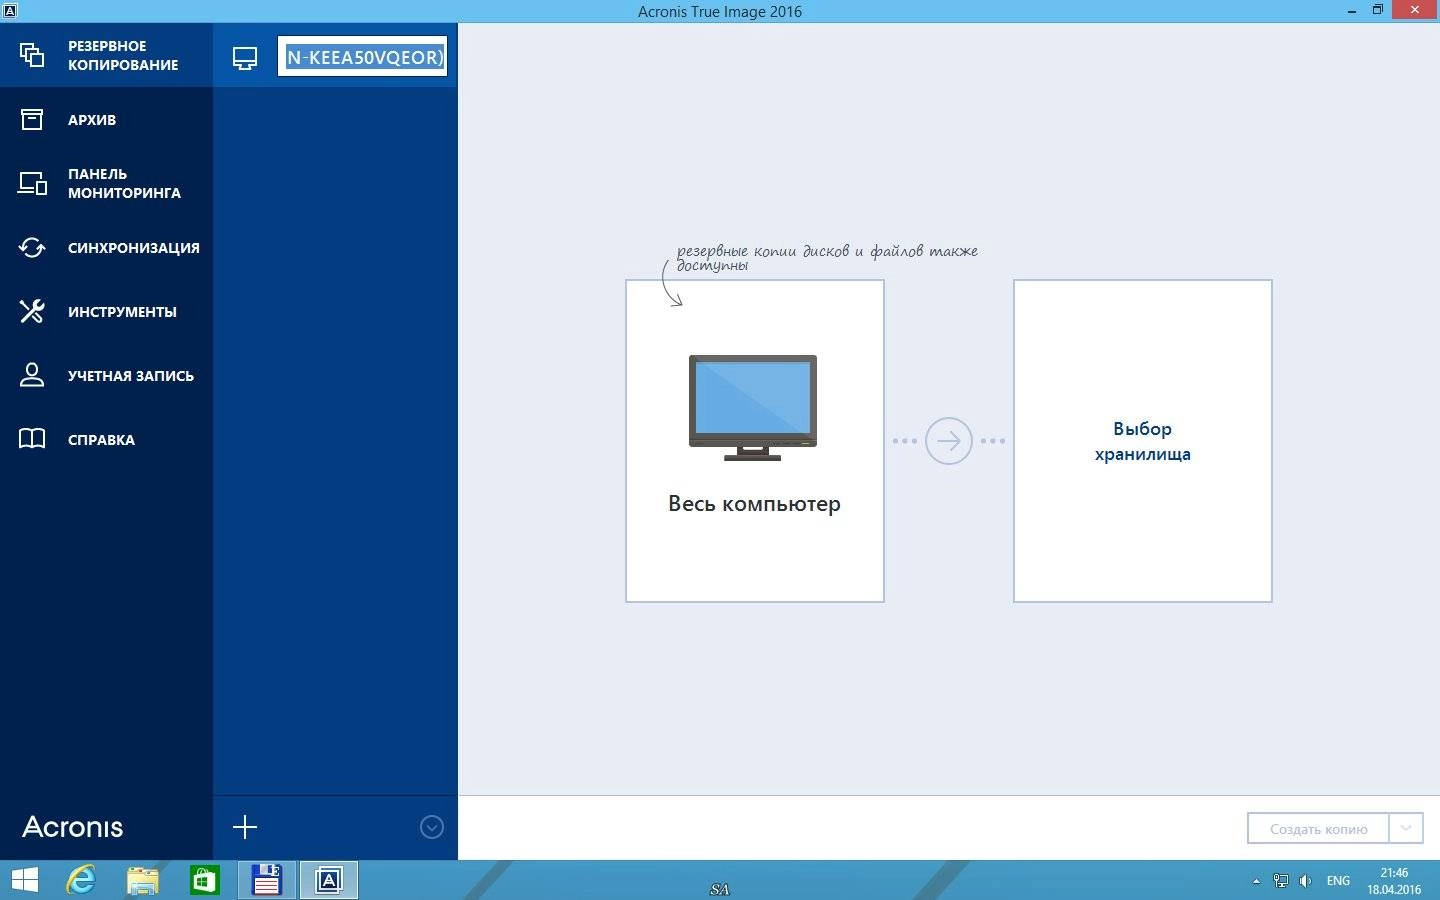Viewport: 1440px width, 900px height.
Task: Click the Acronis True Image taskbar button
Action: point(329,880)
